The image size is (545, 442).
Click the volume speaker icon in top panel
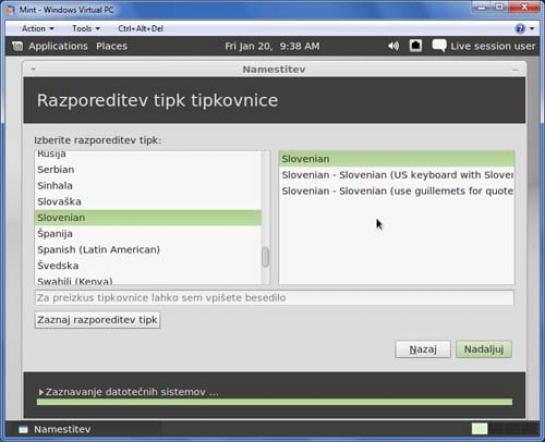pos(393,46)
